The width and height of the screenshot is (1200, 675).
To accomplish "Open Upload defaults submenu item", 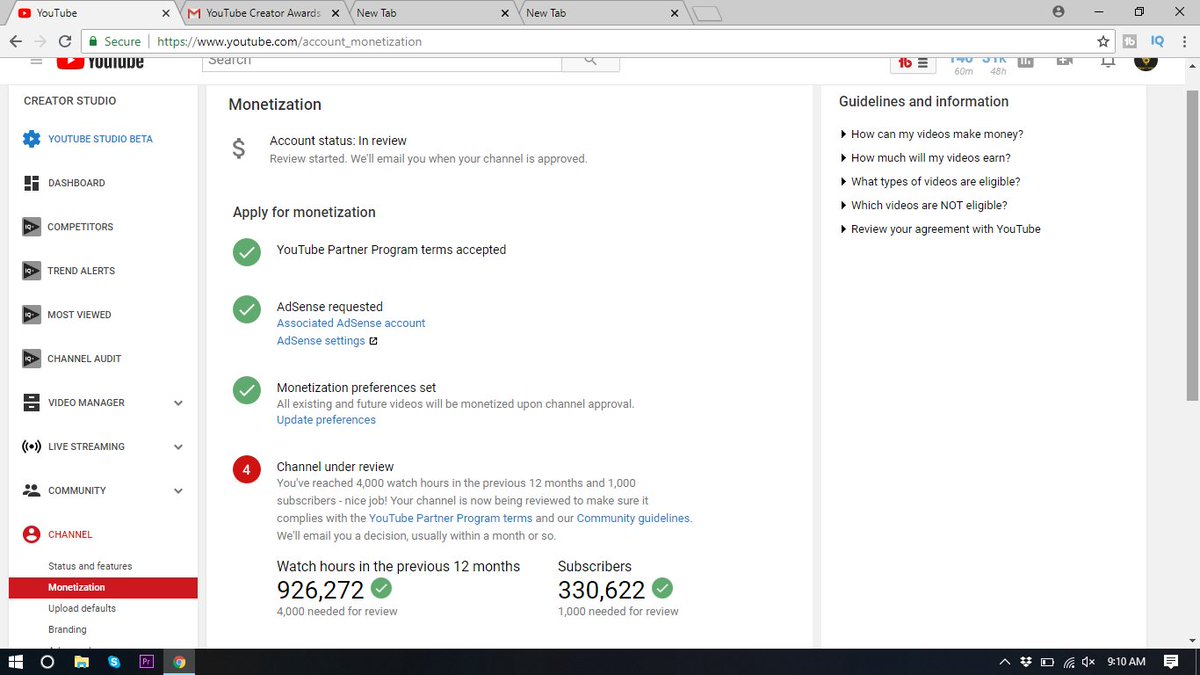I will coord(82,608).
